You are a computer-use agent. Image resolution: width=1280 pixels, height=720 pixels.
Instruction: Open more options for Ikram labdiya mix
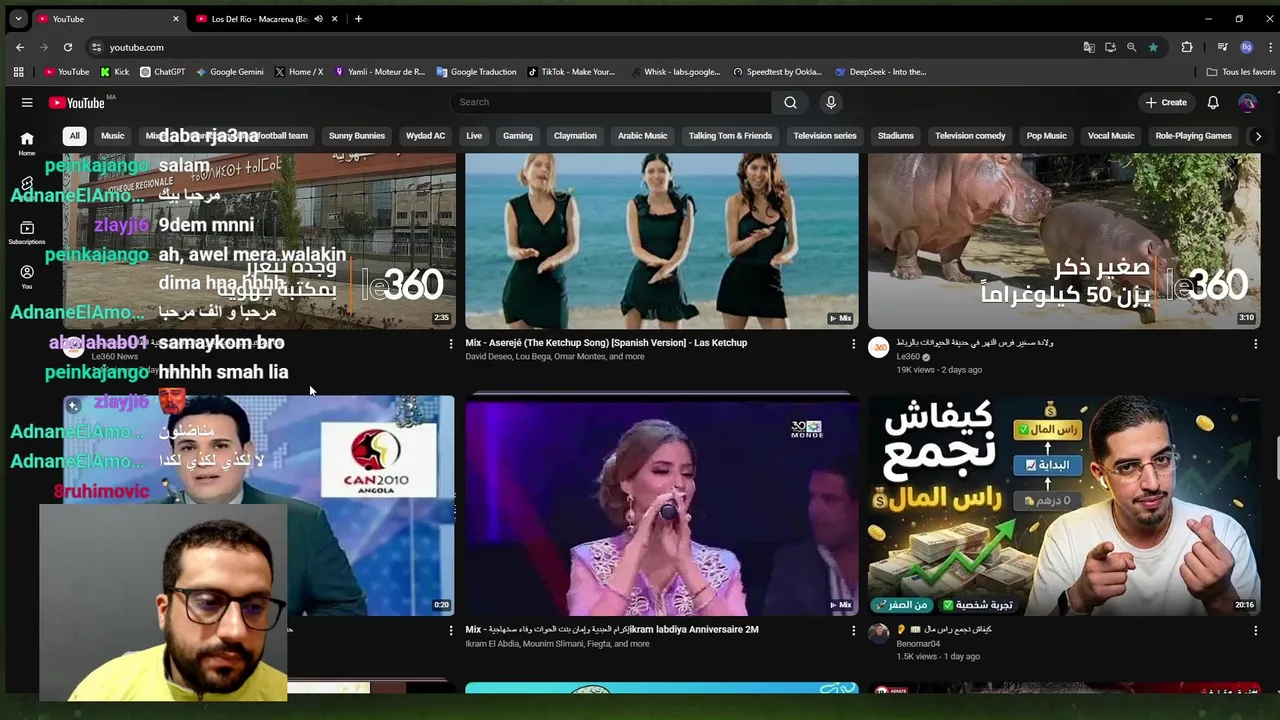(x=853, y=631)
